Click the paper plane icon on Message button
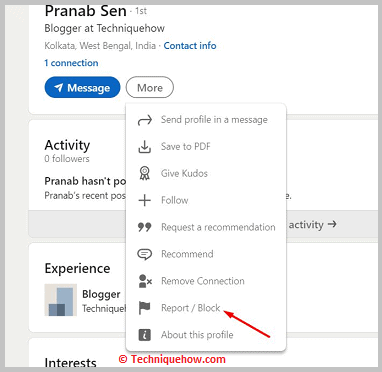 click(59, 88)
